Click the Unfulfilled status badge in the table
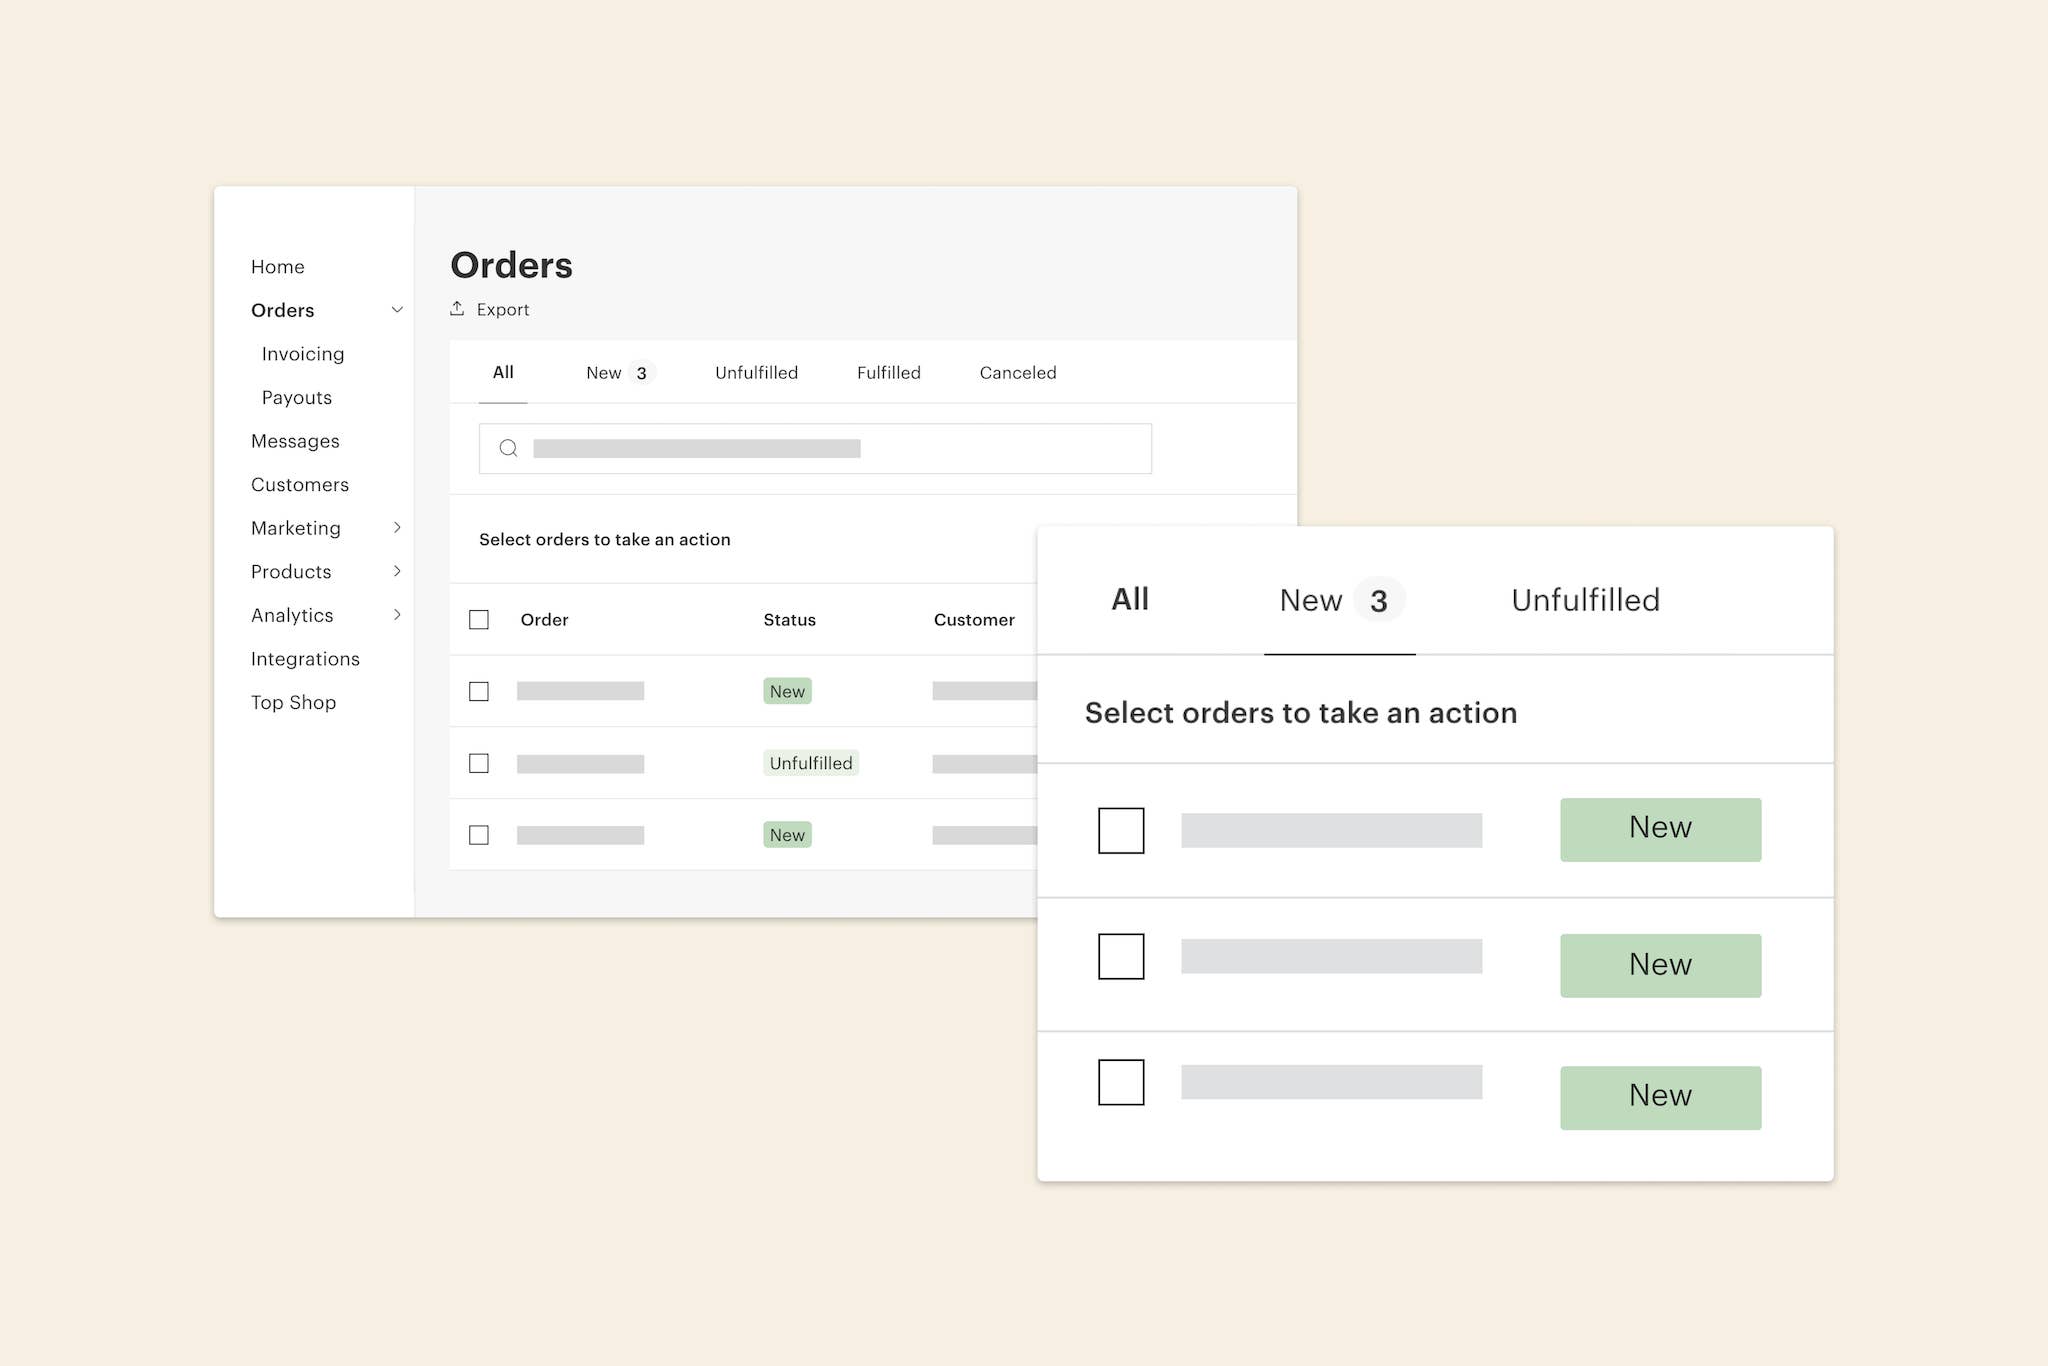2048x1366 pixels. click(x=810, y=763)
